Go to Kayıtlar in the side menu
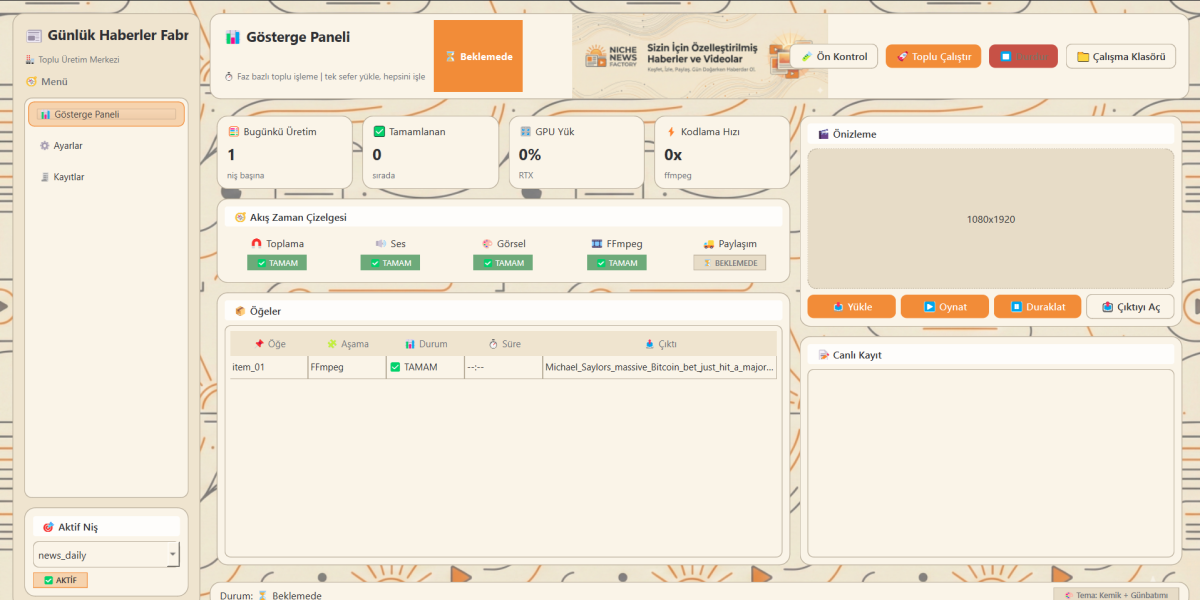1200x600 pixels. click(x=68, y=178)
